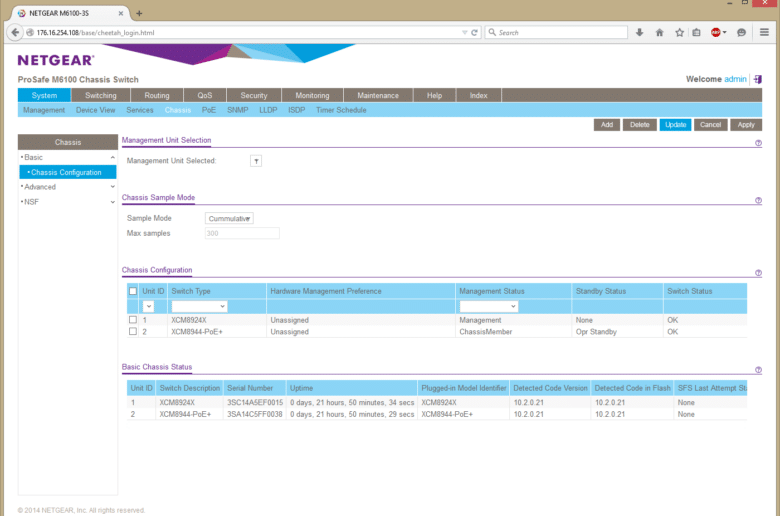Open the Unit ID filter dropdown
This screenshot has height=516, width=780.
(x=148, y=307)
